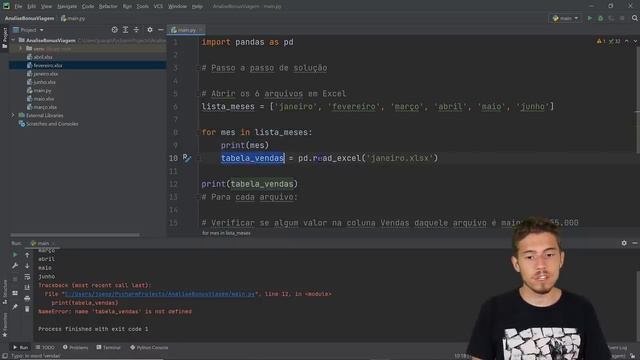
Task: Open the TODO tool window
Action: tap(45, 348)
